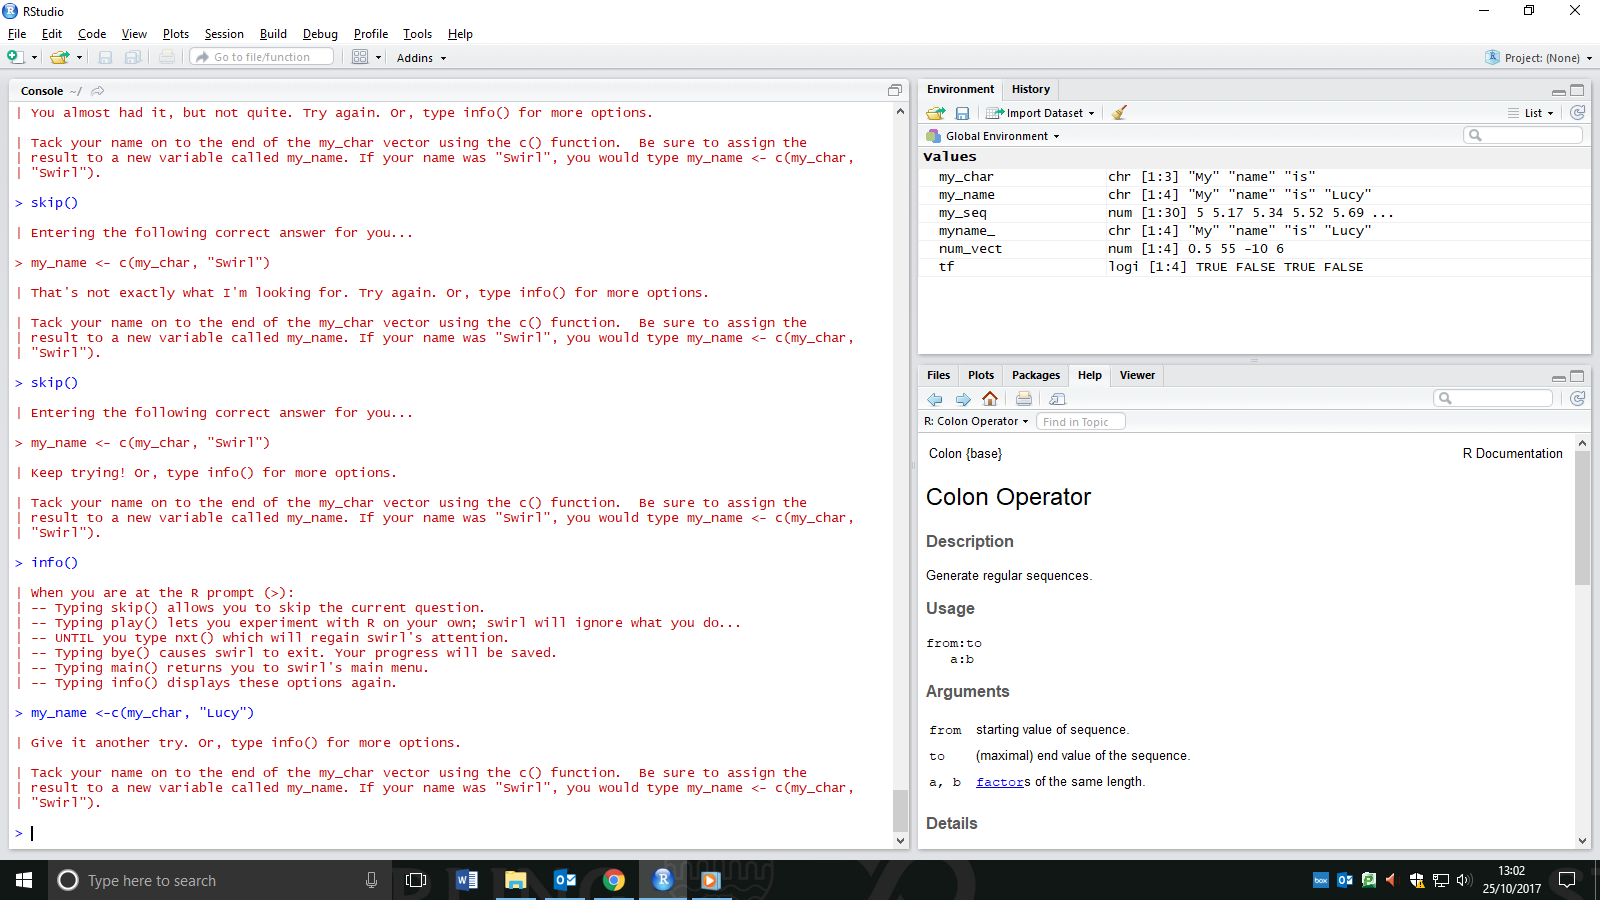The image size is (1600, 900).
Task: Follow the 'factors' link in Help
Action: tap(1000, 782)
